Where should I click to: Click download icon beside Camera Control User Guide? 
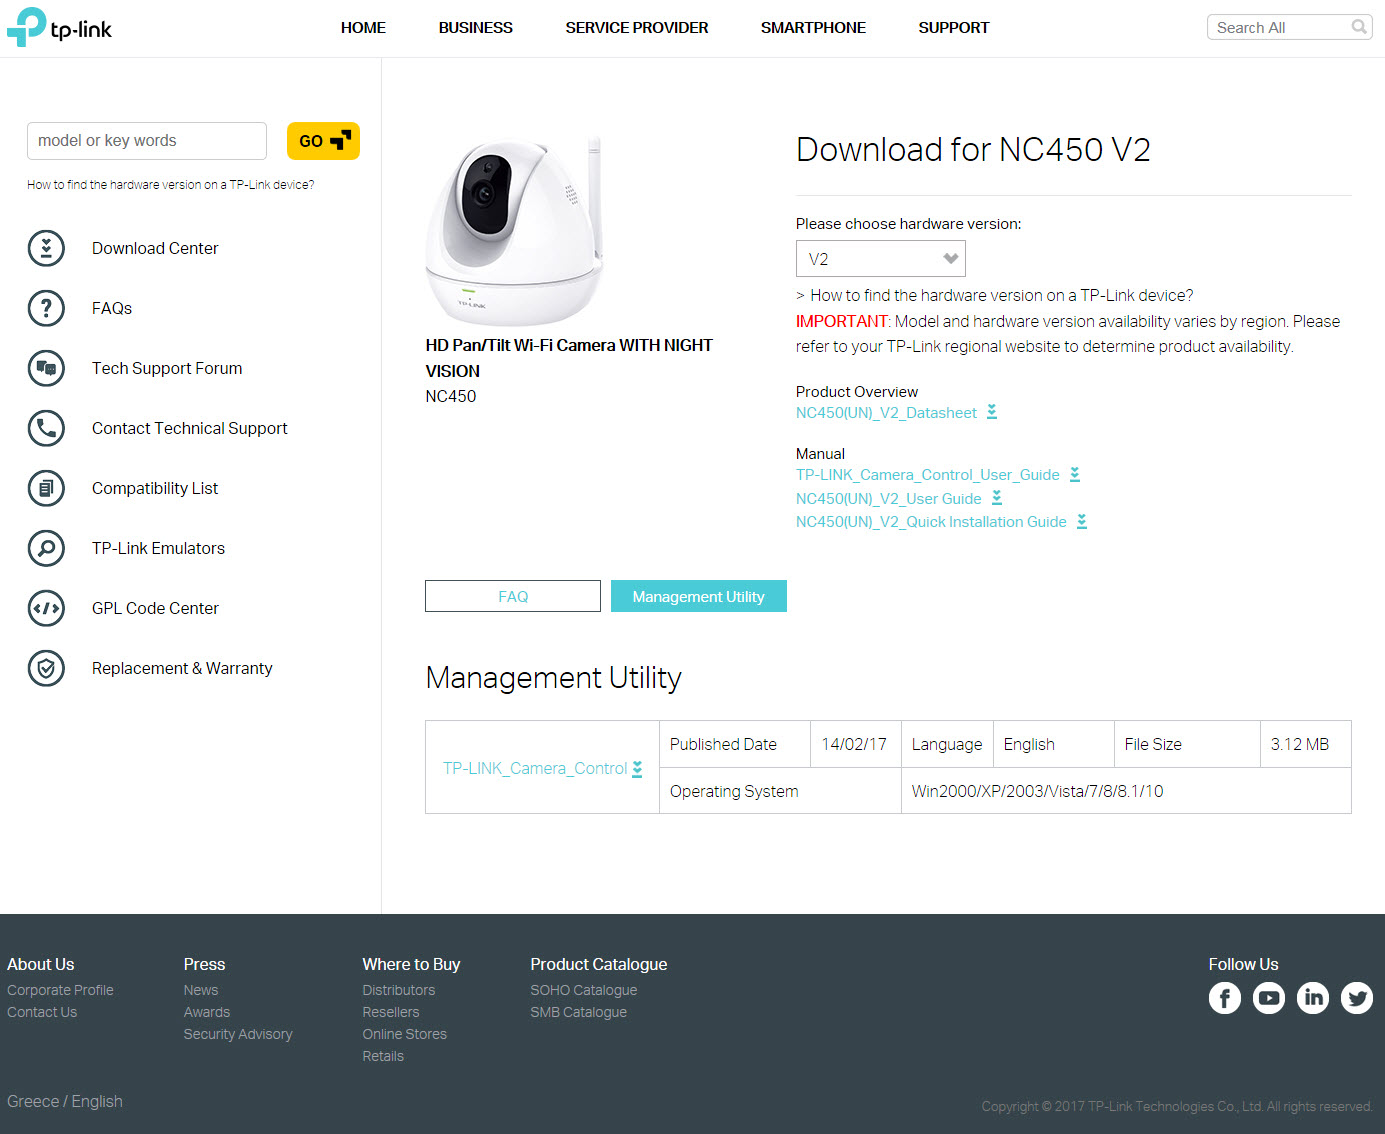coord(1075,474)
